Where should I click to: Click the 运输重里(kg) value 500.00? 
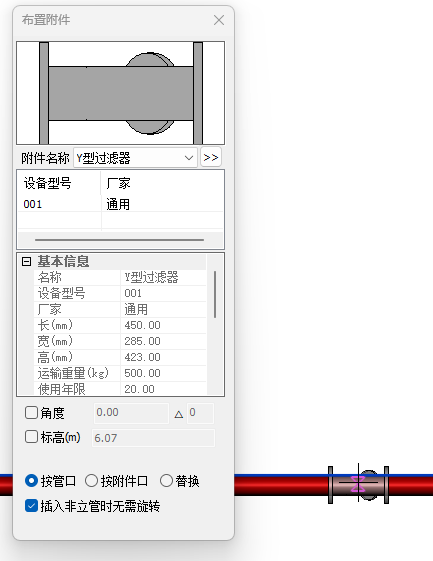[163, 373]
